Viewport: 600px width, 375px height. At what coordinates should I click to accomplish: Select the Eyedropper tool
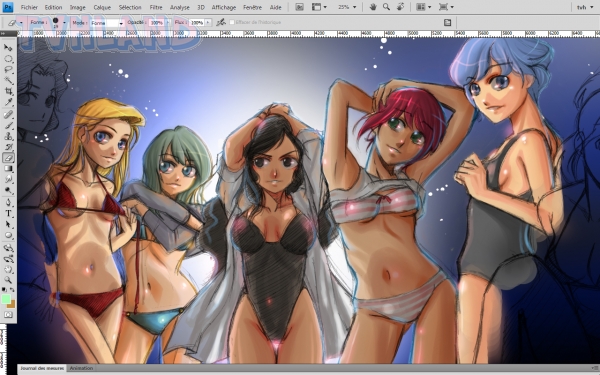[8, 102]
